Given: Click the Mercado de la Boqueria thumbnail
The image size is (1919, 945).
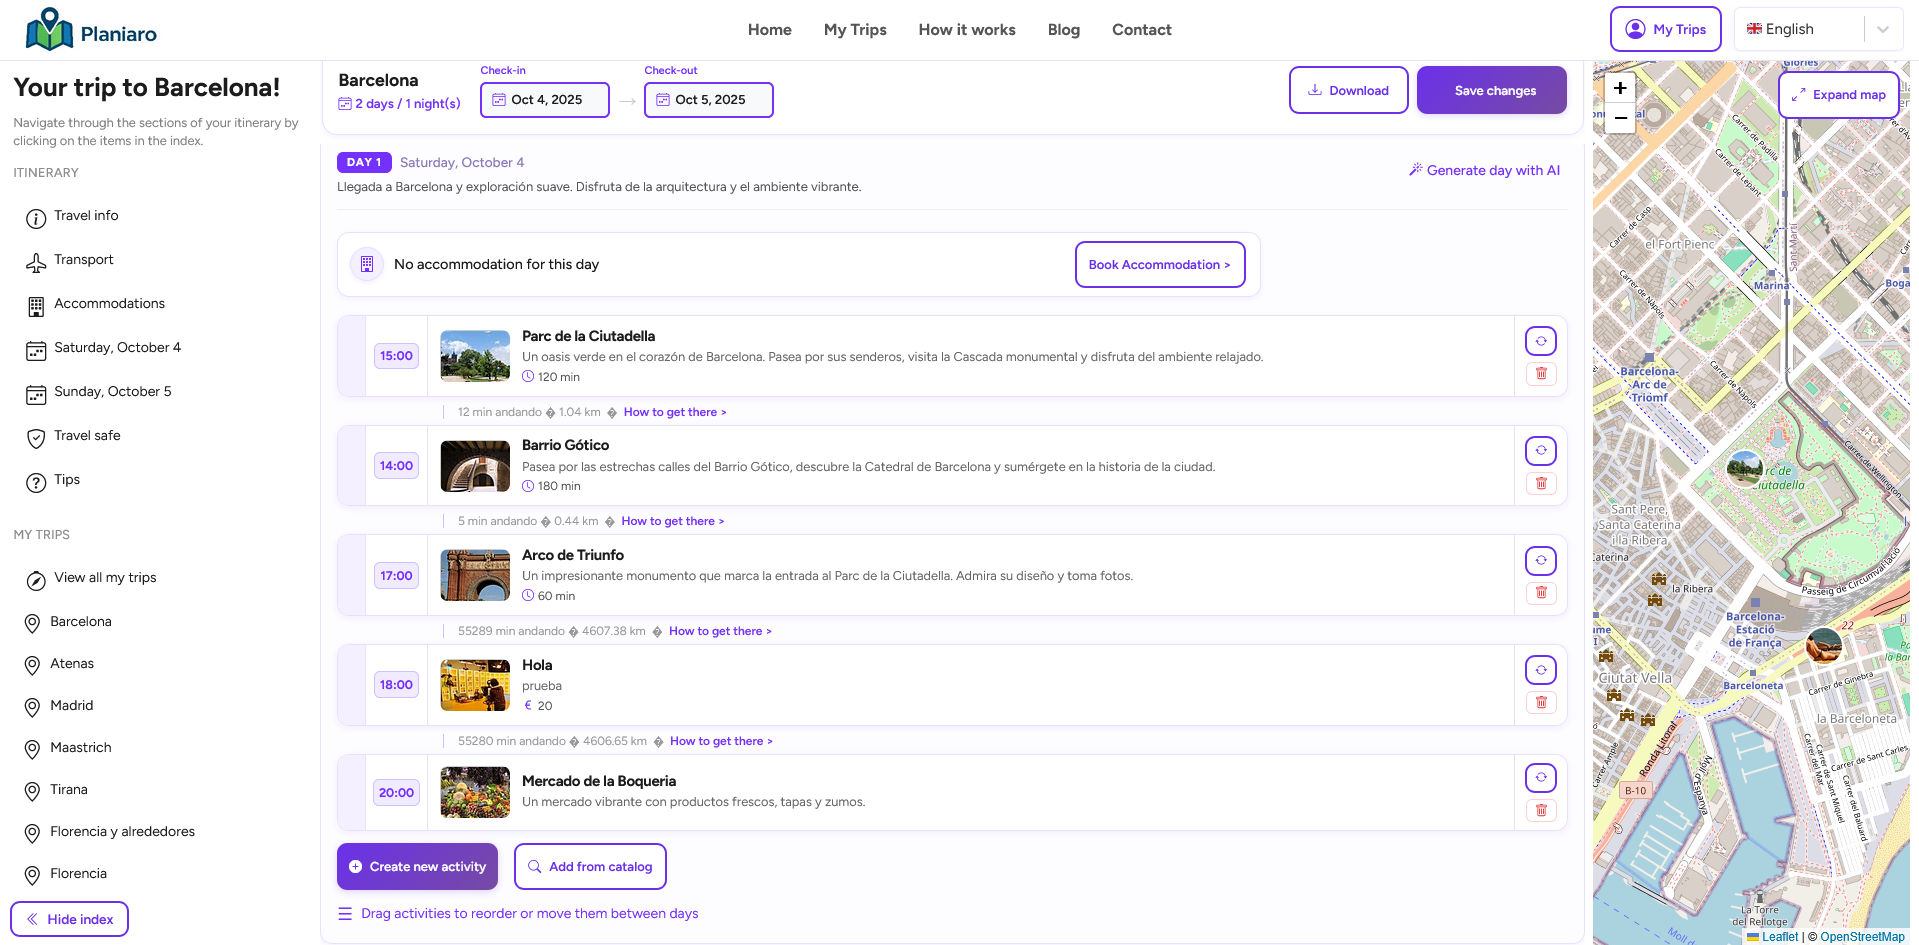Looking at the screenshot, I should (x=475, y=792).
